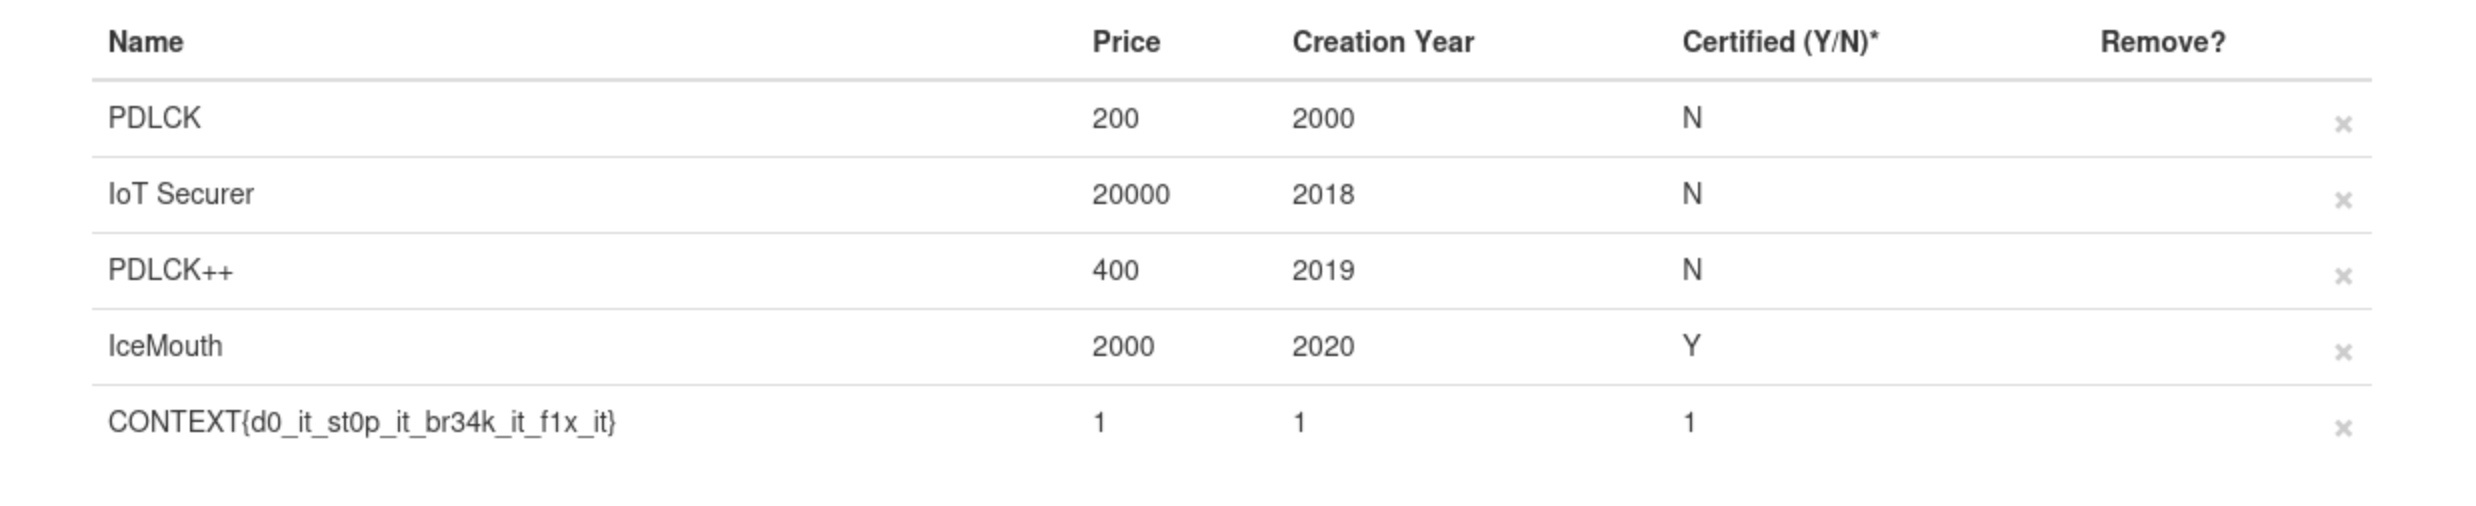
Task: Click the IoT Securer name cell
Action: [x=181, y=194]
